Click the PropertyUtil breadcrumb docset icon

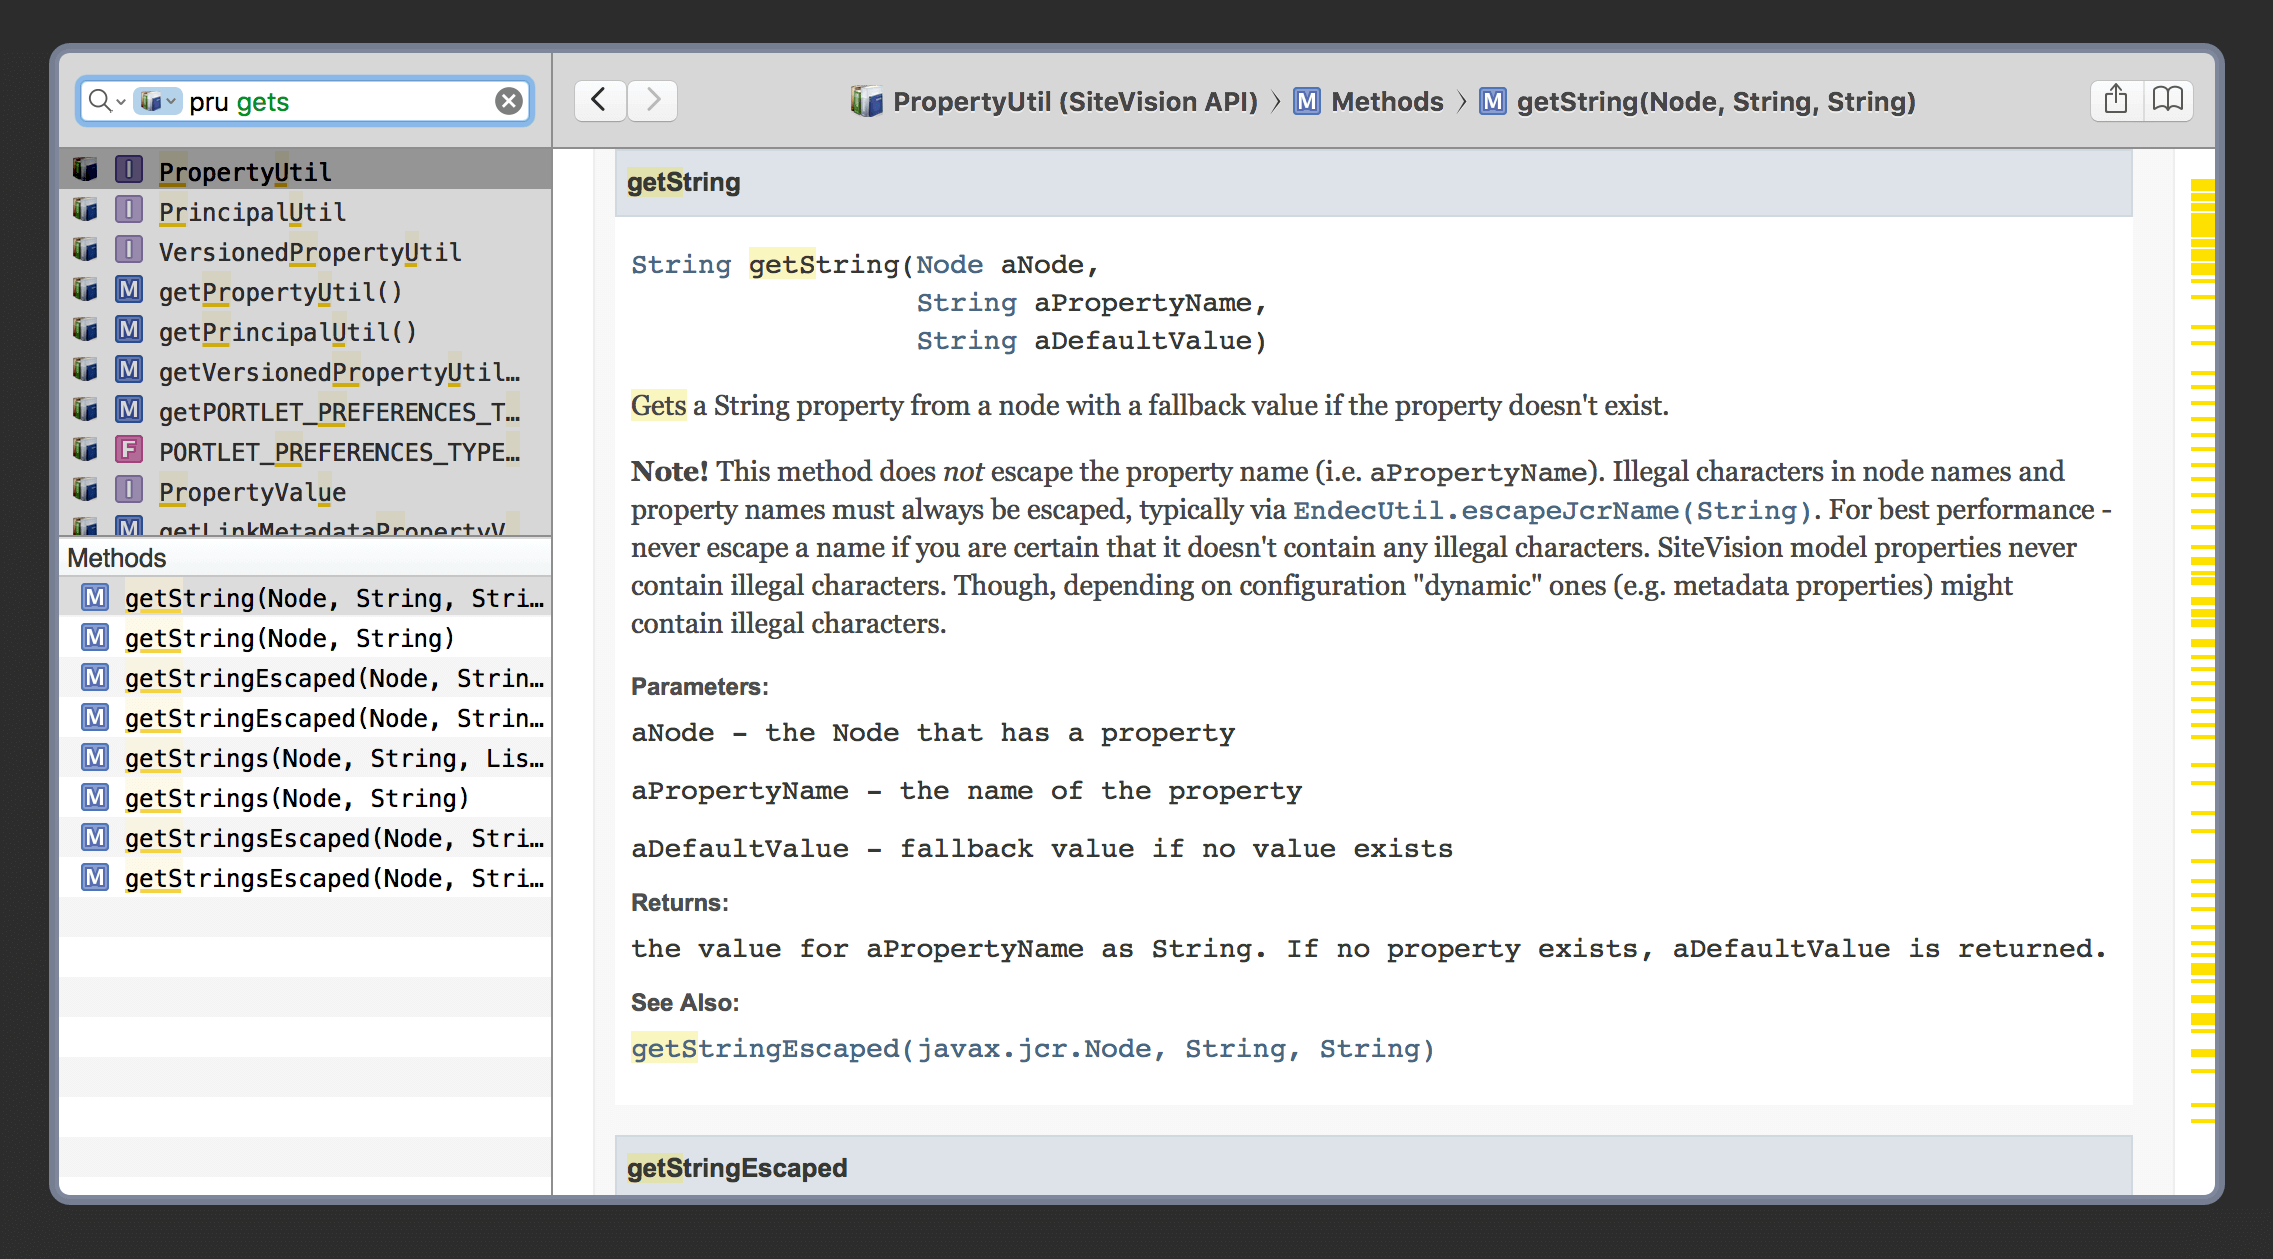(x=866, y=101)
